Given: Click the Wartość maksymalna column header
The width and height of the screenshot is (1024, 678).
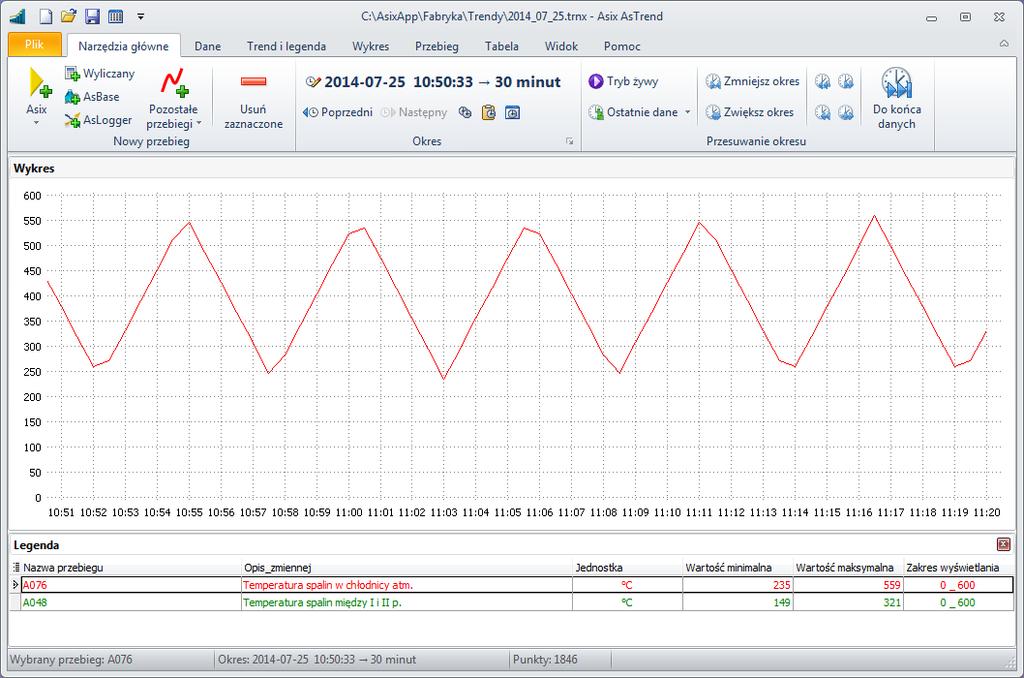Looking at the screenshot, I should (x=848, y=568).
